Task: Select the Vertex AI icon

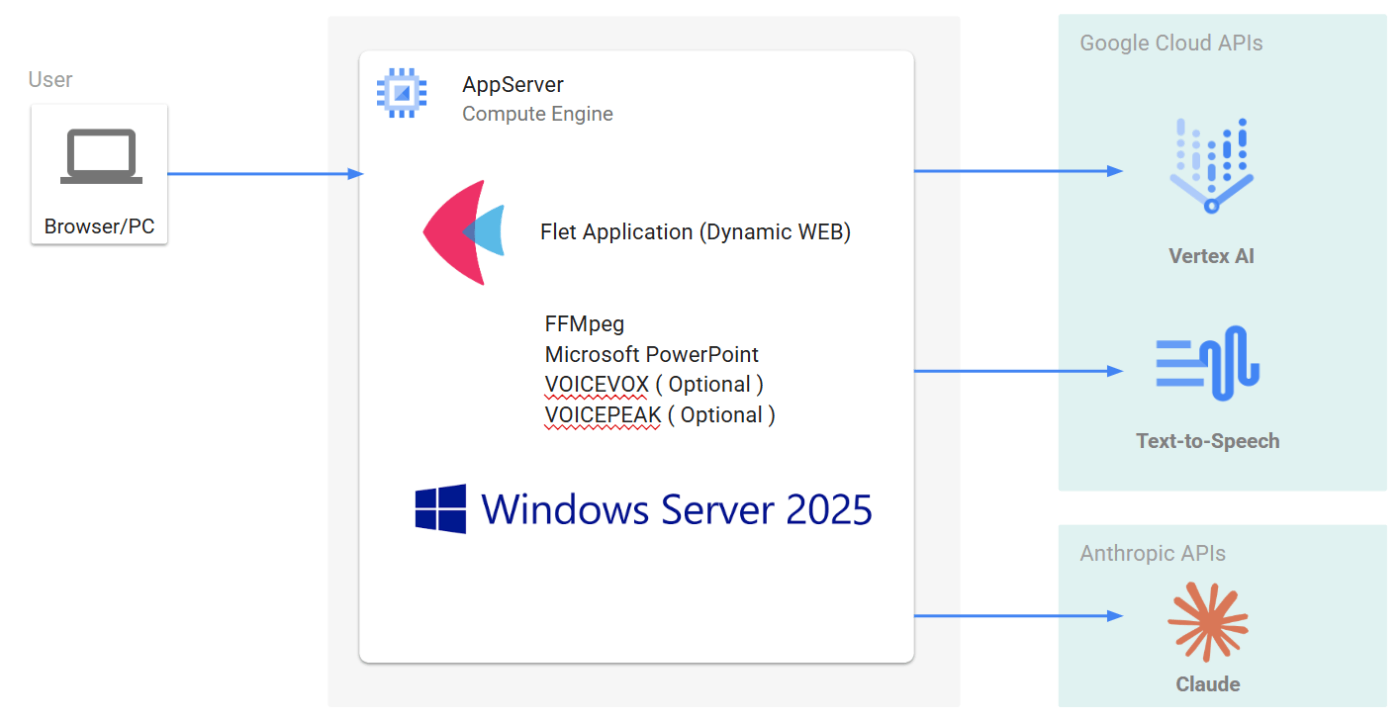Action: click(x=1211, y=165)
